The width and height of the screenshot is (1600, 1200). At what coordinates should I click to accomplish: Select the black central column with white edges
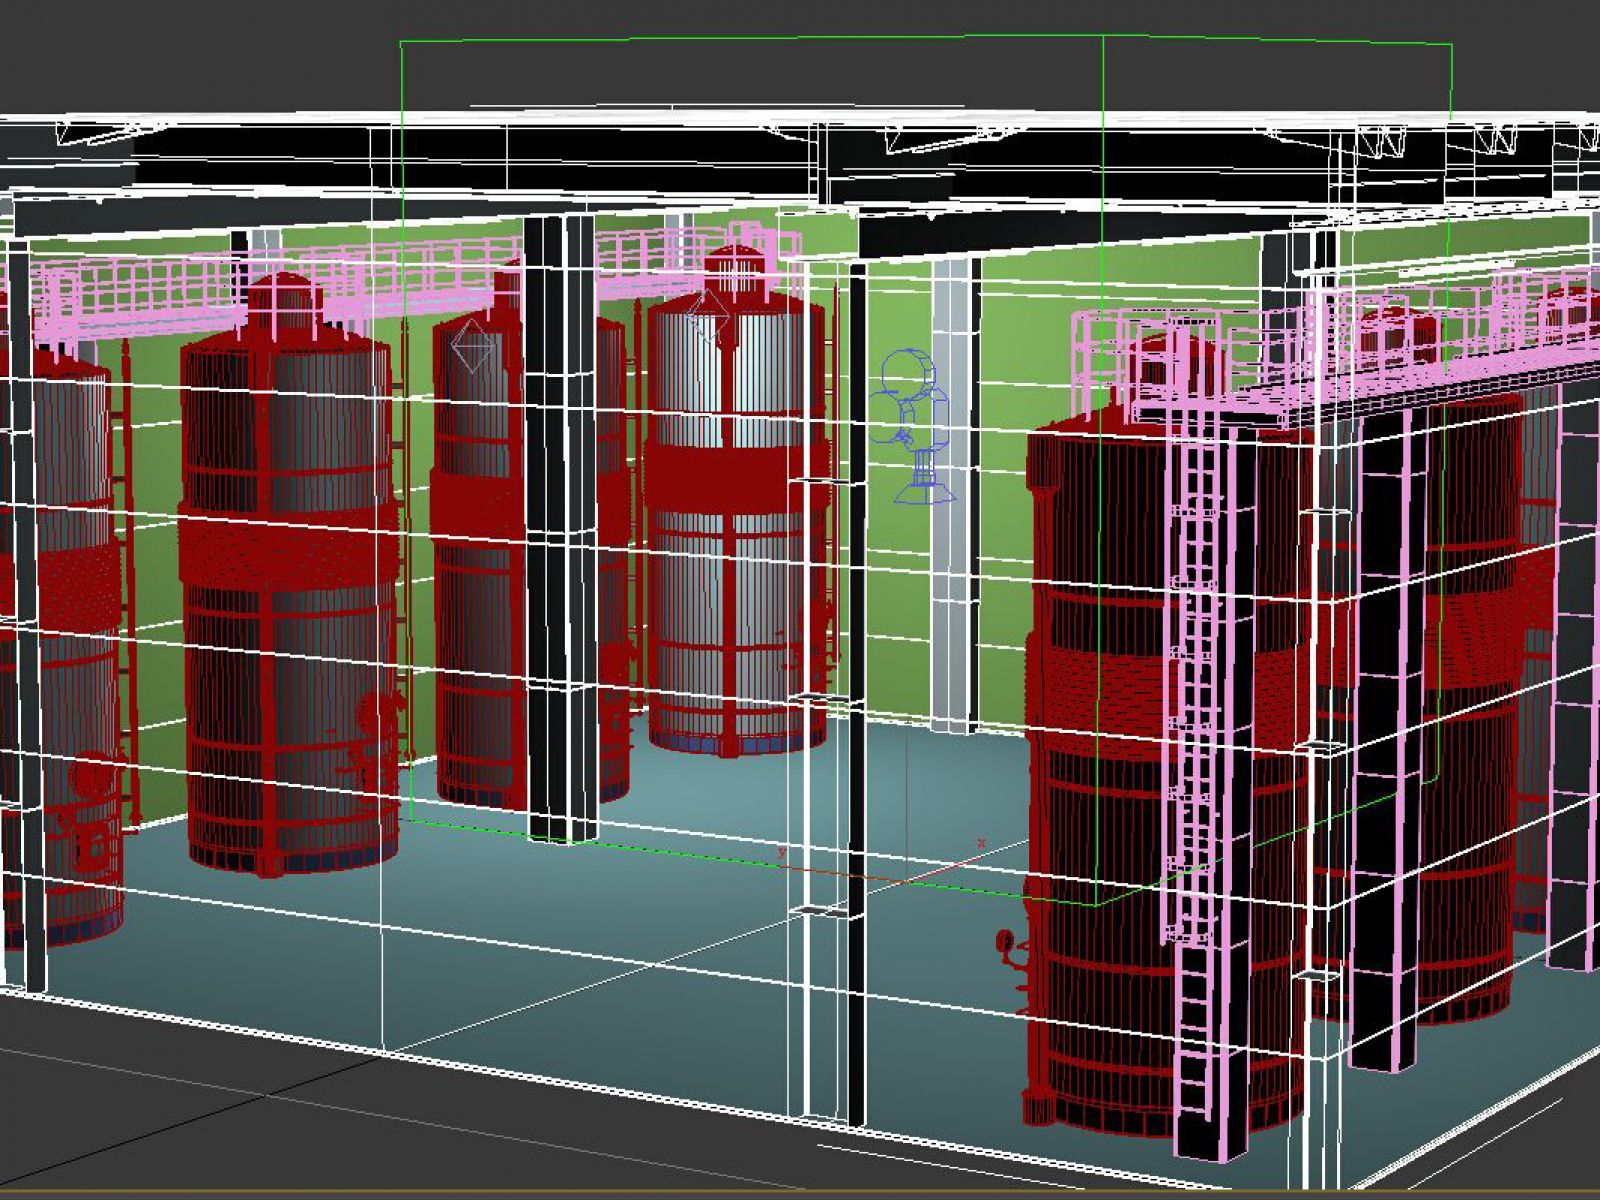560,530
